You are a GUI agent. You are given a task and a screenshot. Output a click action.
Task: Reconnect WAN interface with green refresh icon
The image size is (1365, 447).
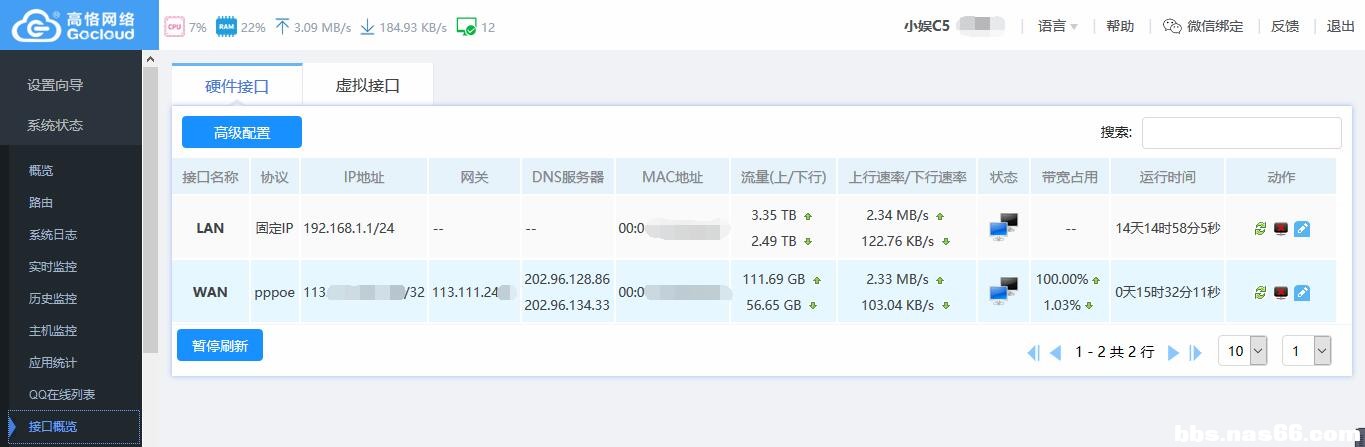tap(1260, 293)
